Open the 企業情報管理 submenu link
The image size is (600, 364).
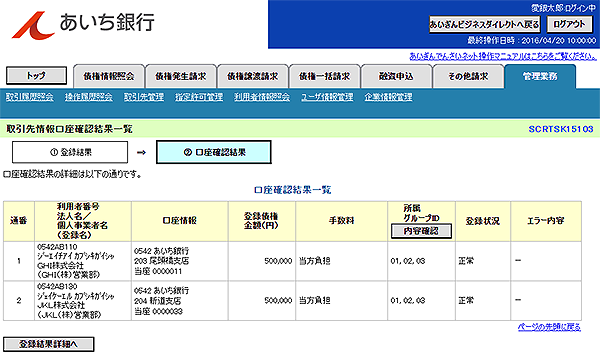click(388, 97)
